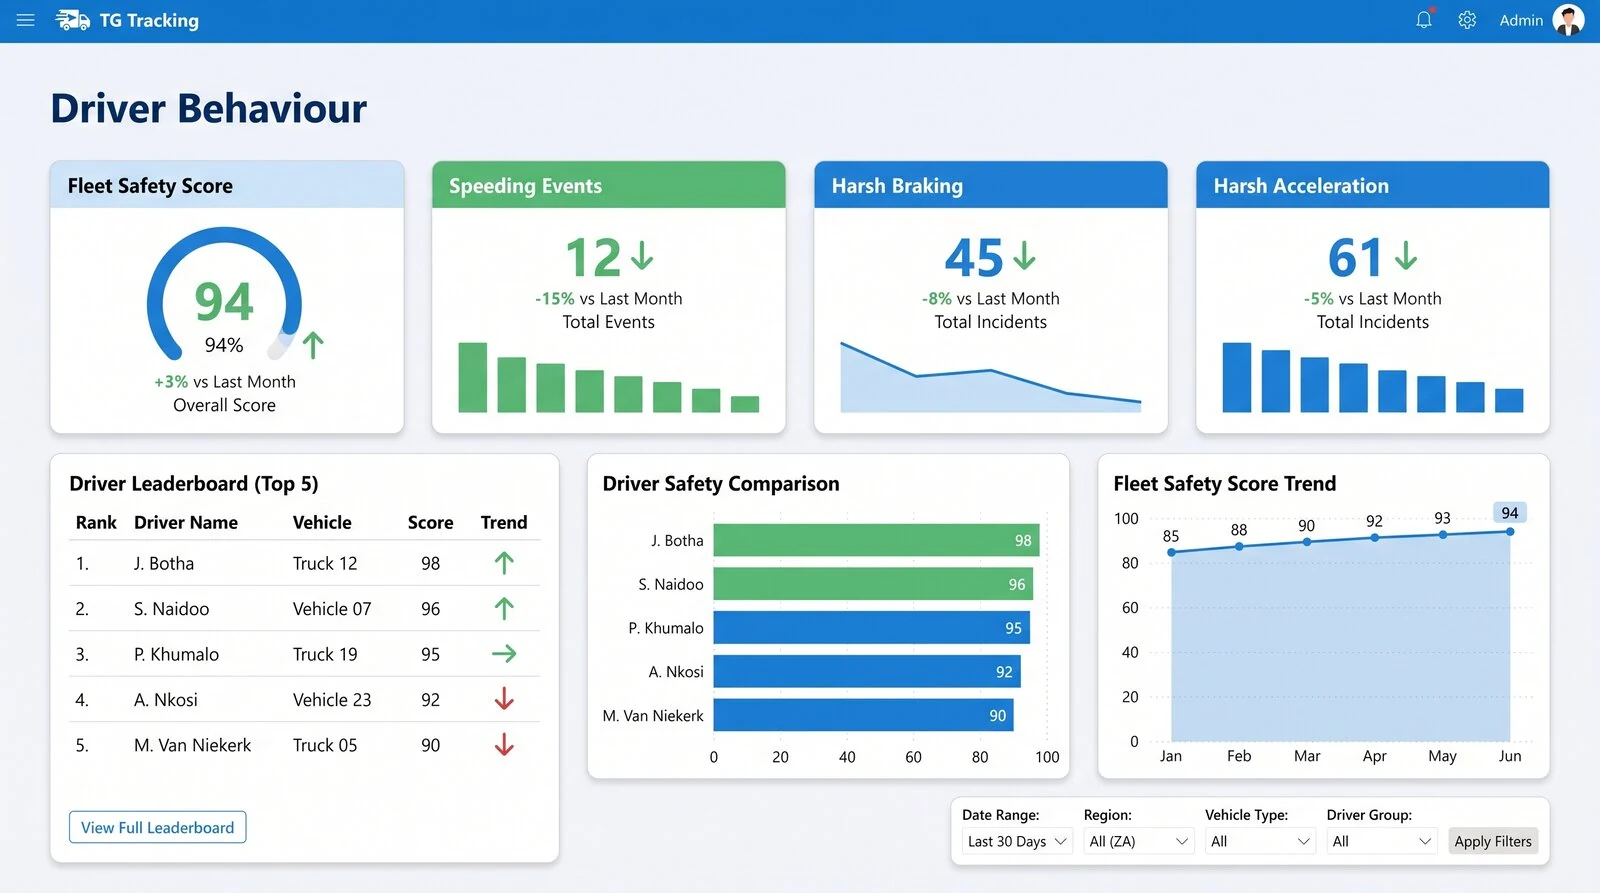The width and height of the screenshot is (1600, 893).
Task: Click the -15% vs Last Month text
Action: click(x=608, y=298)
